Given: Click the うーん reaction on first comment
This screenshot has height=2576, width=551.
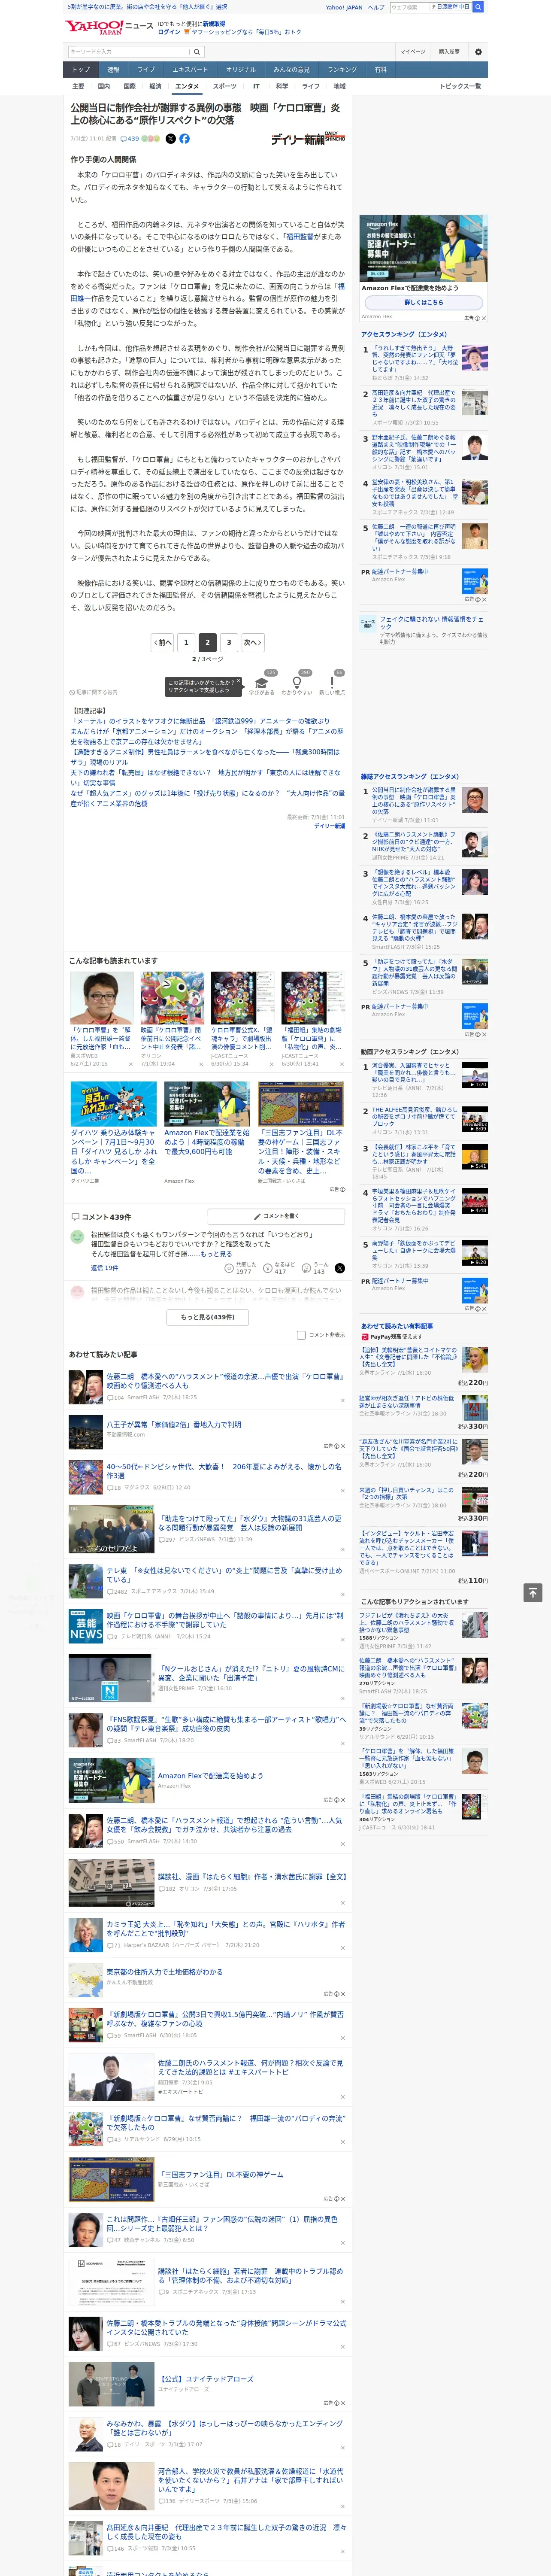Looking at the screenshot, I should (315, 1268).
